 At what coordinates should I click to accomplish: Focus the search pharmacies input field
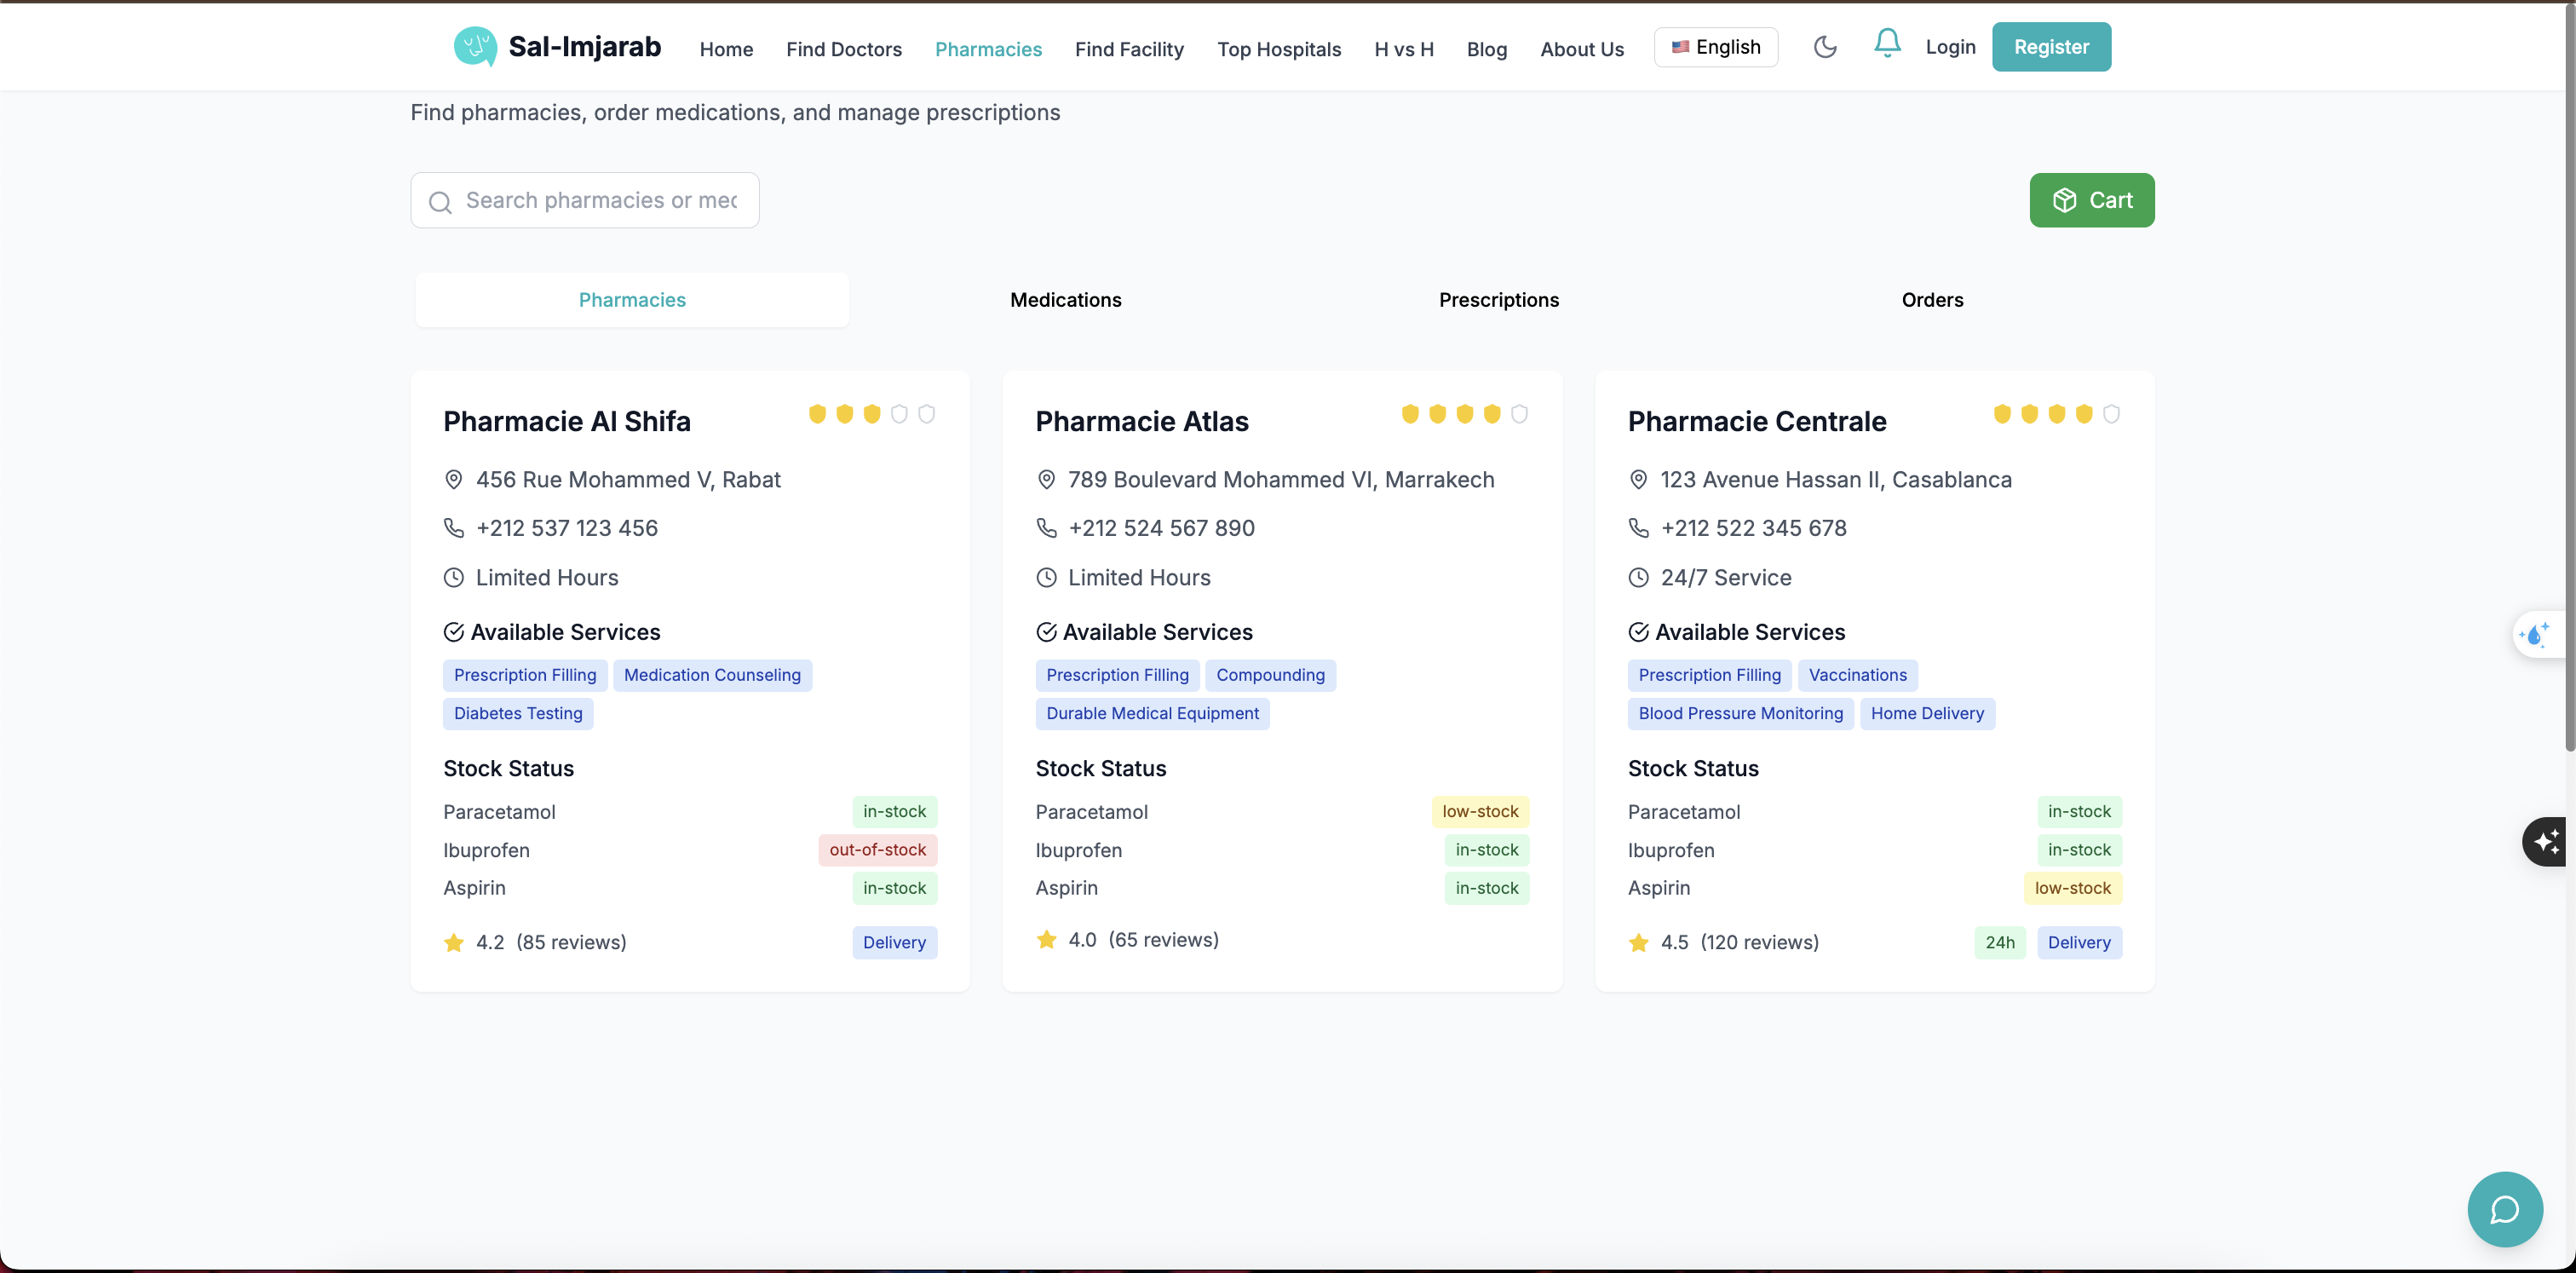(601, 201)
